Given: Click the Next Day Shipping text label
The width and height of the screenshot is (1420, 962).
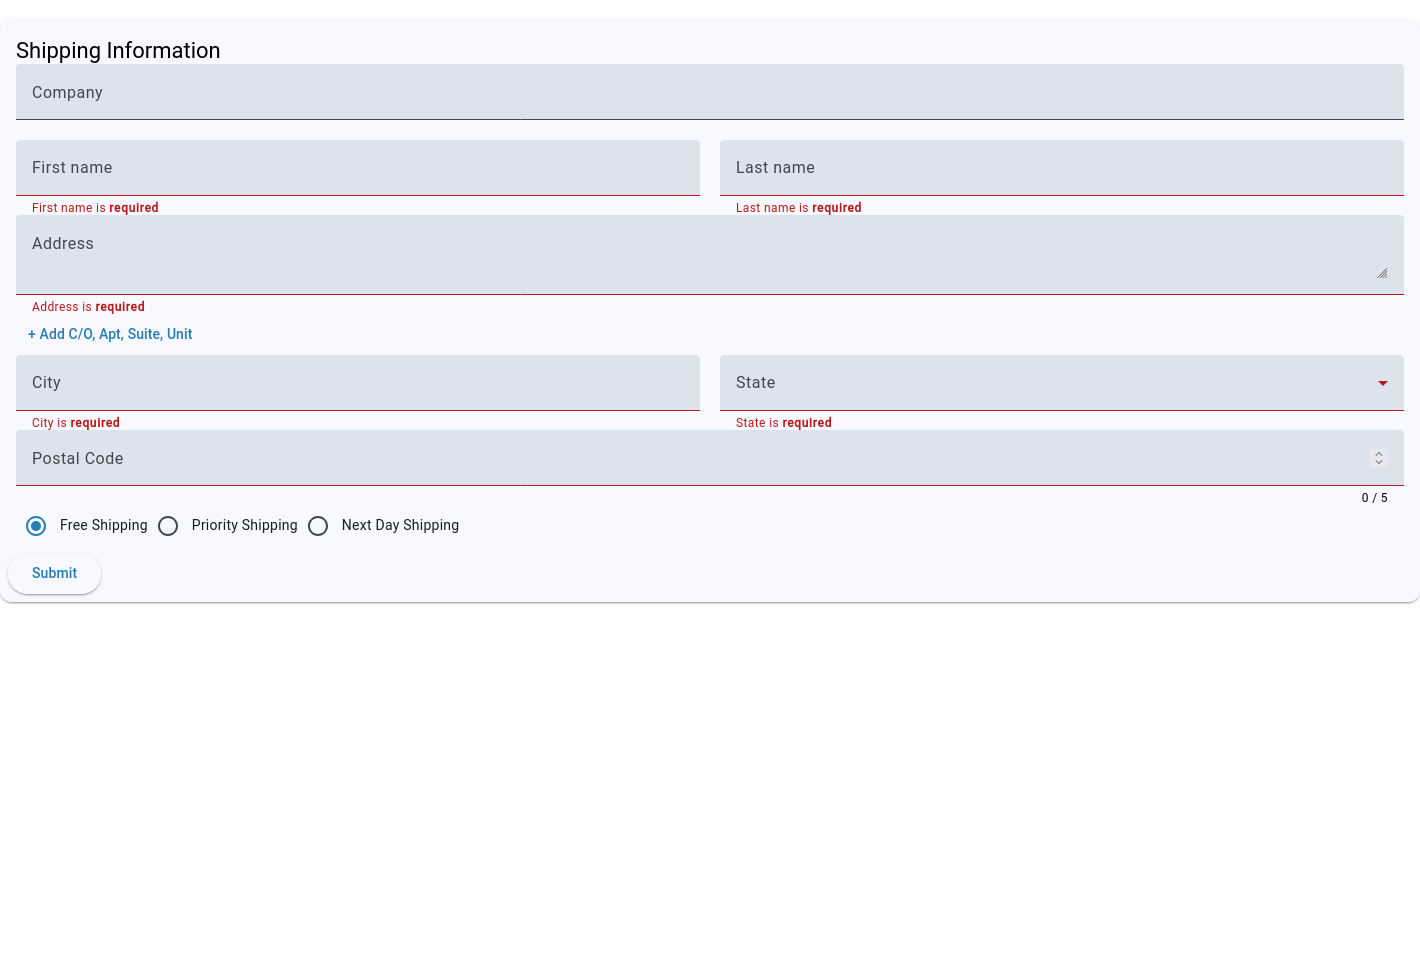Looking at the screenshot, I should click(400, 526).
